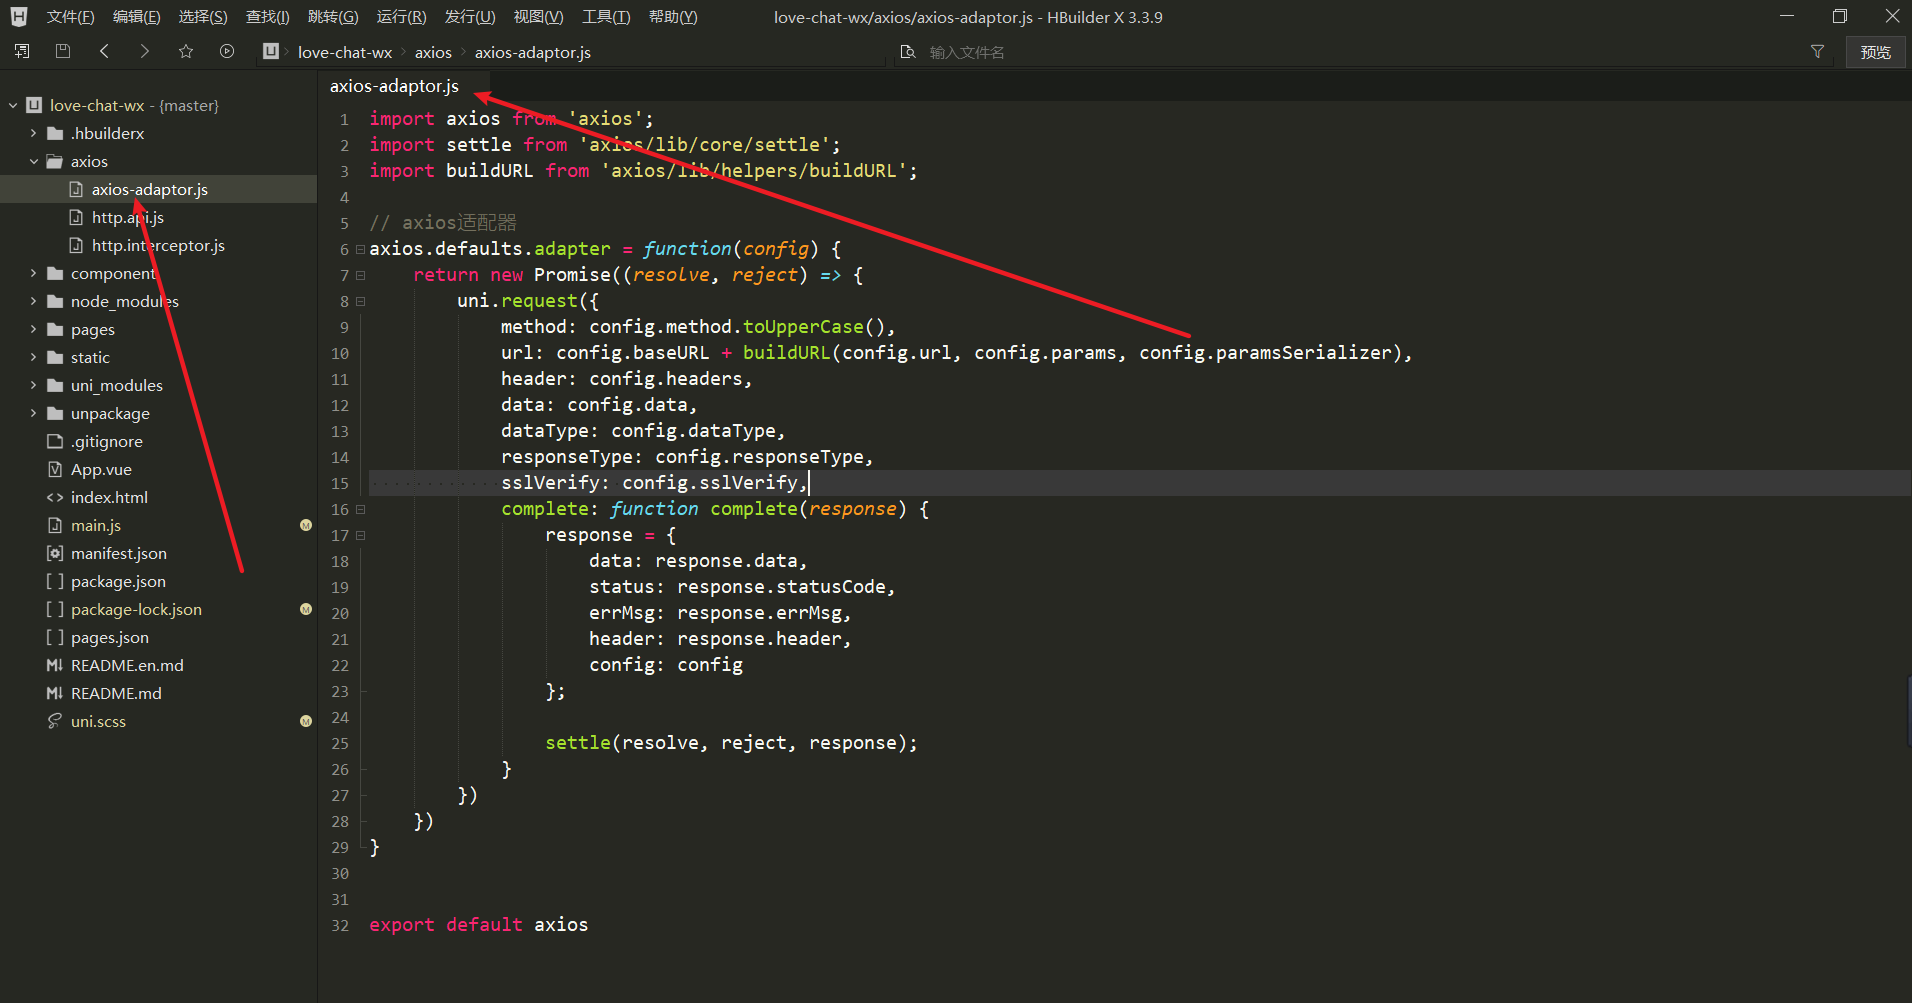Expand the pages folder
The image size is (1912, 1003).
click(x=34, y=329)
